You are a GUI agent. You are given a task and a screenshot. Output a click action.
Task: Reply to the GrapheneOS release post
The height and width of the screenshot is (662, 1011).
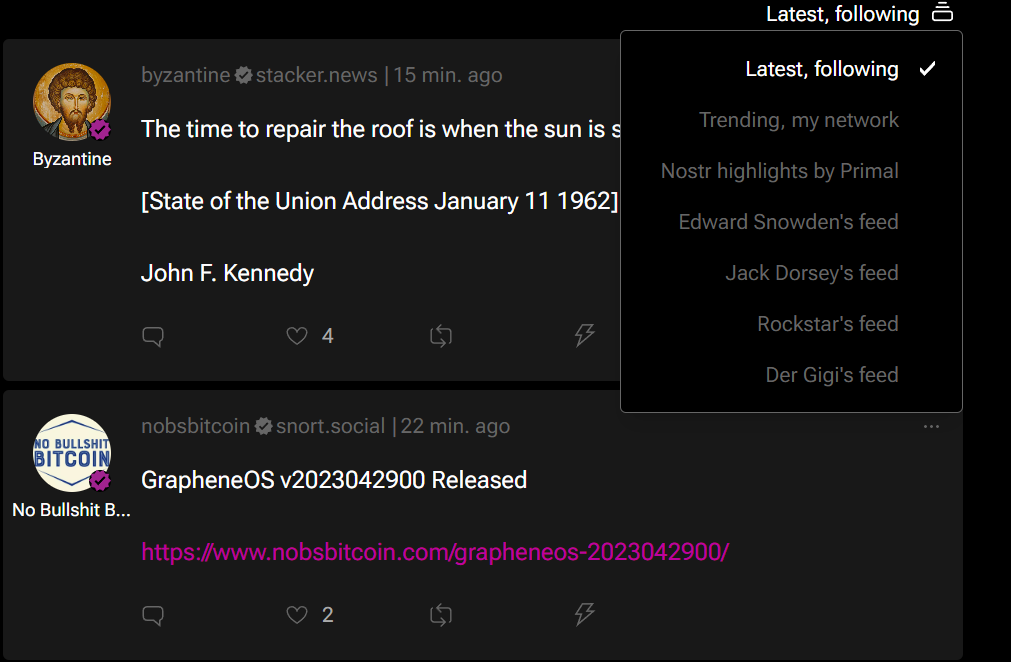pos(153,615)
